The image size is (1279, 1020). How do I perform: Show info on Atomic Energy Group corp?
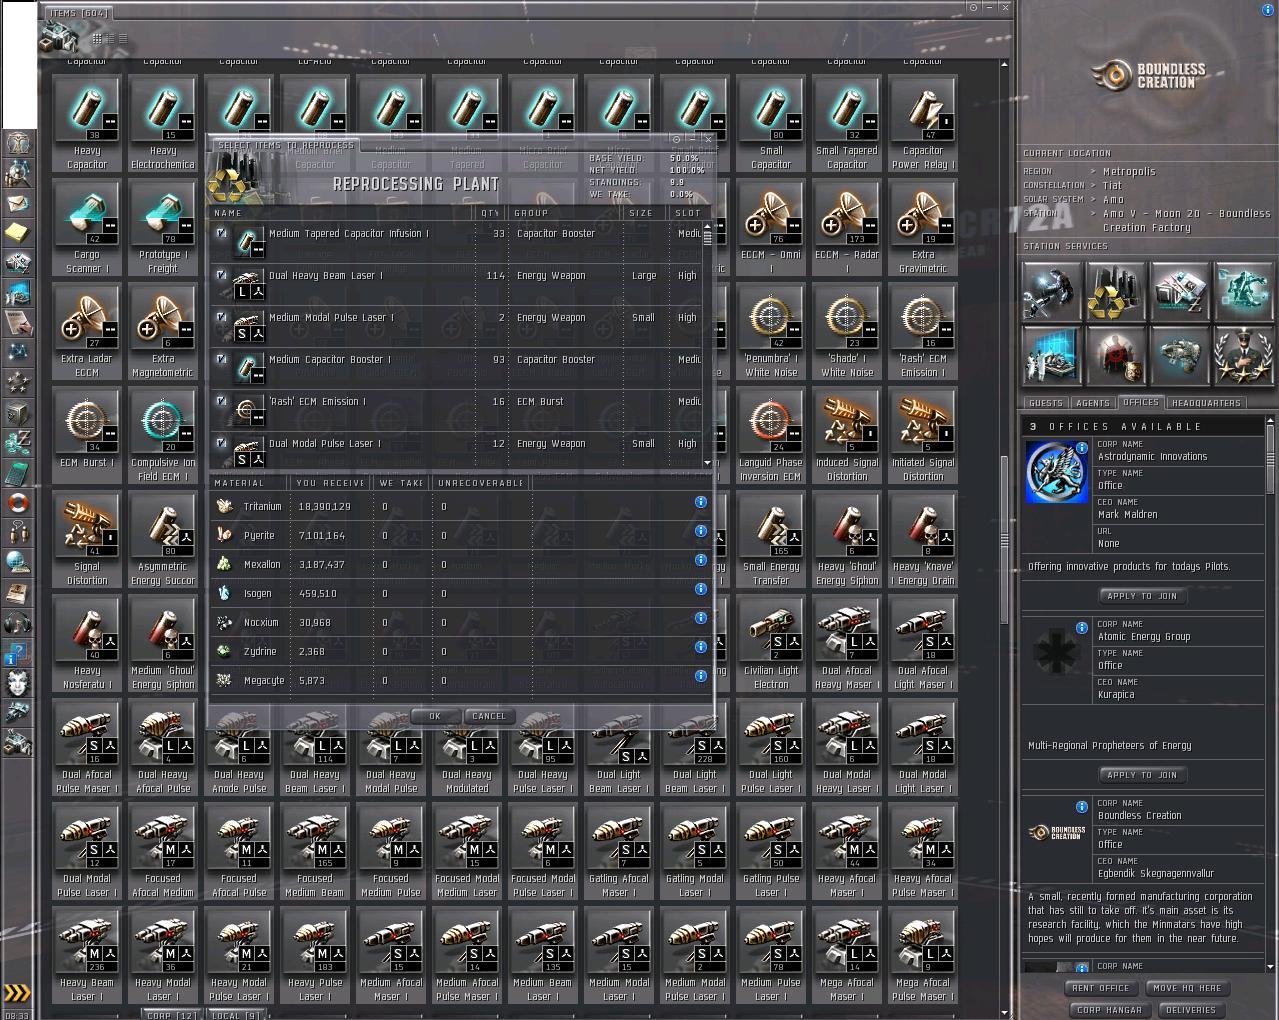click(x=1082, y=628)
